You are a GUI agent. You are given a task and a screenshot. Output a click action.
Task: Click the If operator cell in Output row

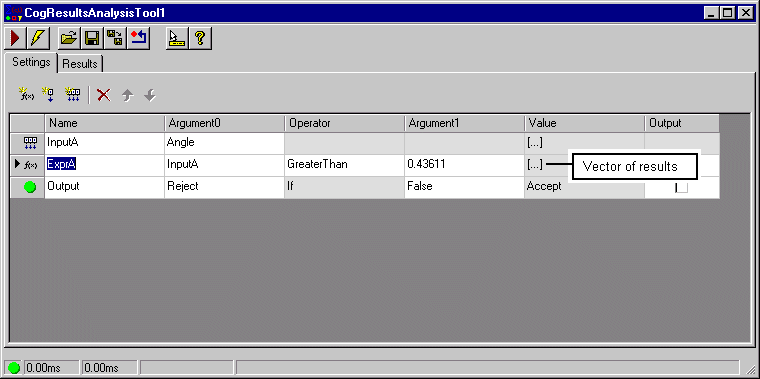pyautogui.click(x=345, y=187)
